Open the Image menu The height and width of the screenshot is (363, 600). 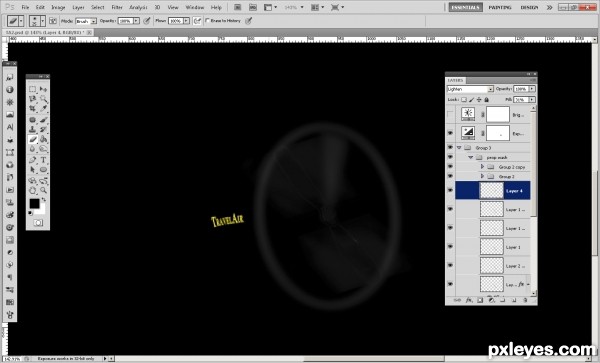58,7
